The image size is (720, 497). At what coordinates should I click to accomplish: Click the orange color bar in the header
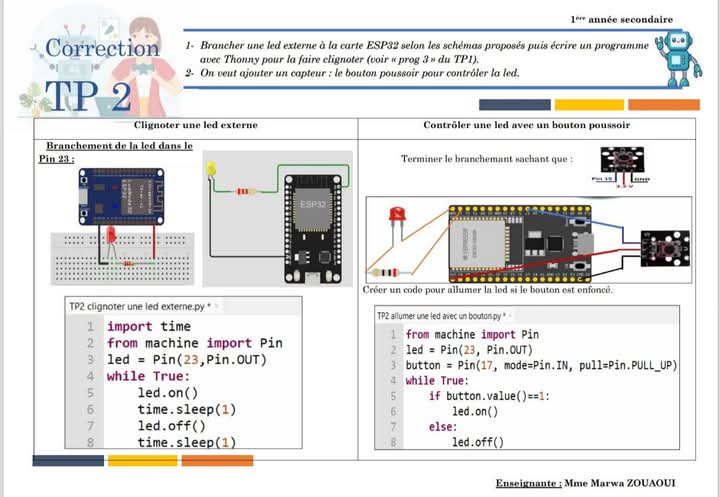[664, 105]
